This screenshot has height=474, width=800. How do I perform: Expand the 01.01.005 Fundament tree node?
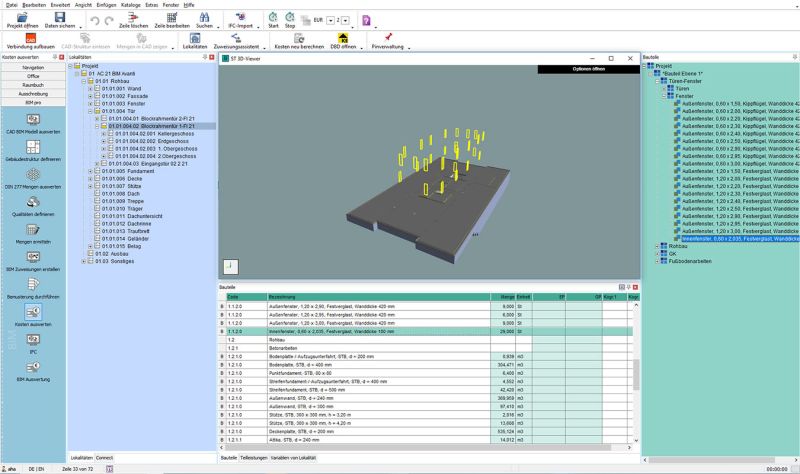[88, 170]
